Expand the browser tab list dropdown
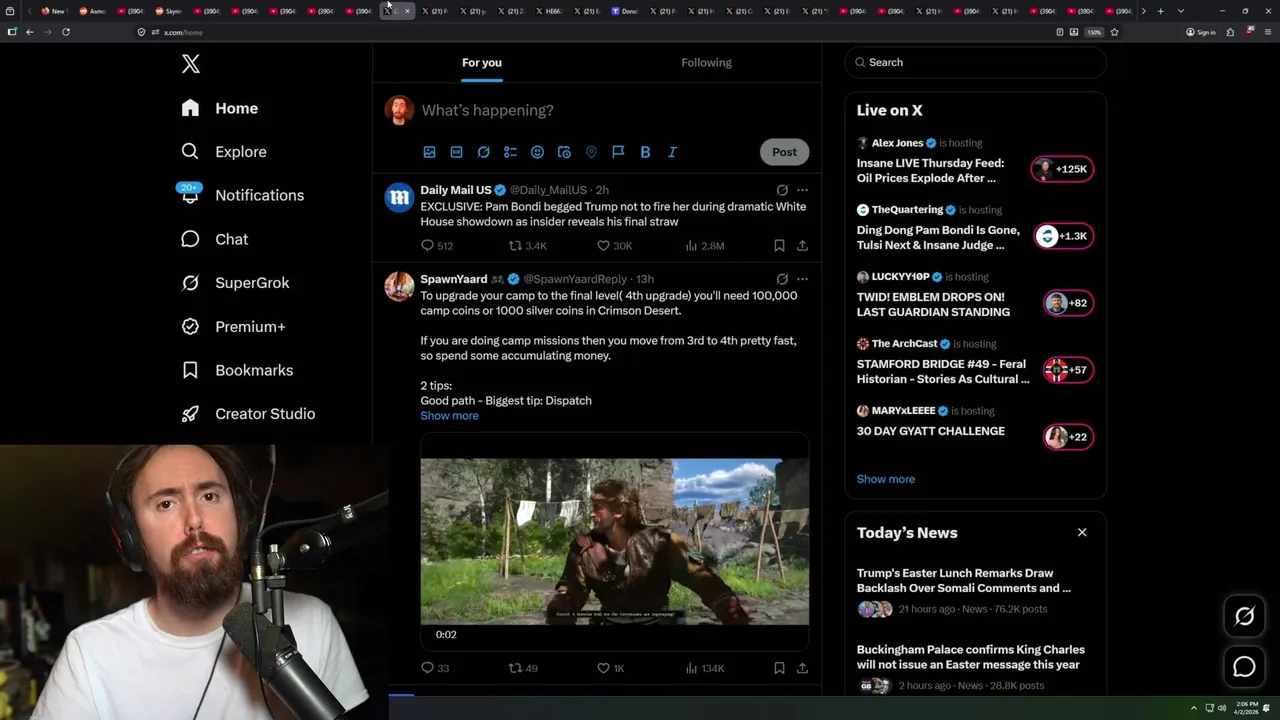 tap(1181, 11)
